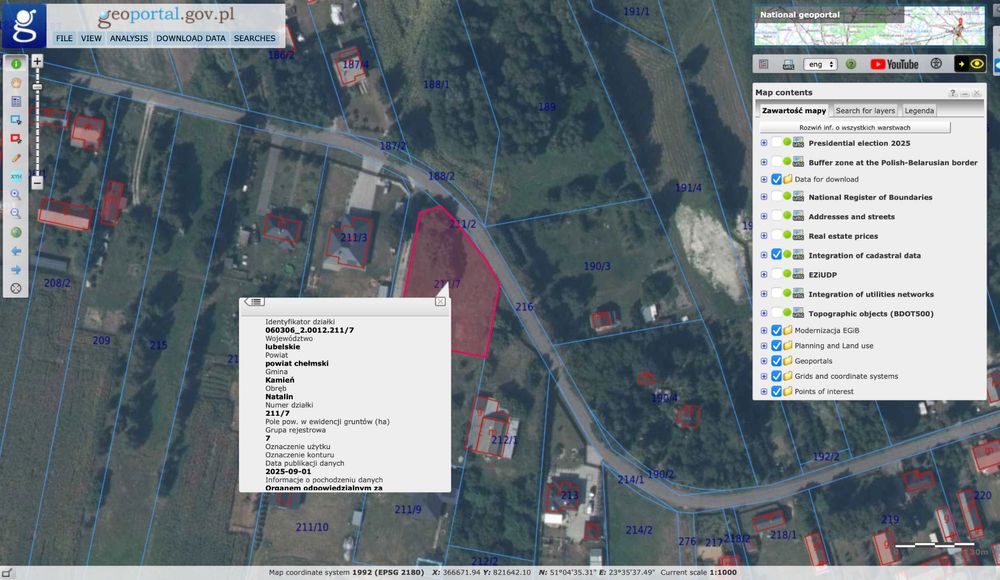Open the green help question mark icon

[851, 64]
